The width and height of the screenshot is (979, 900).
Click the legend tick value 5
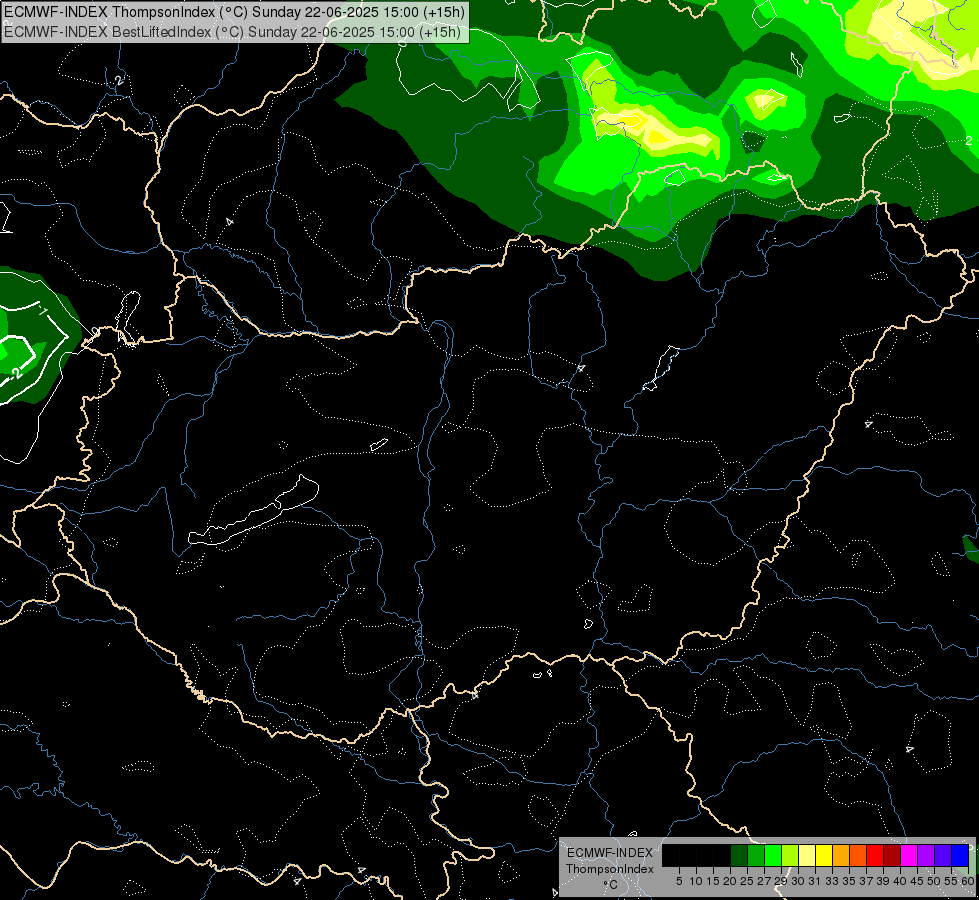pyautogui.click(x=679, y=881)
